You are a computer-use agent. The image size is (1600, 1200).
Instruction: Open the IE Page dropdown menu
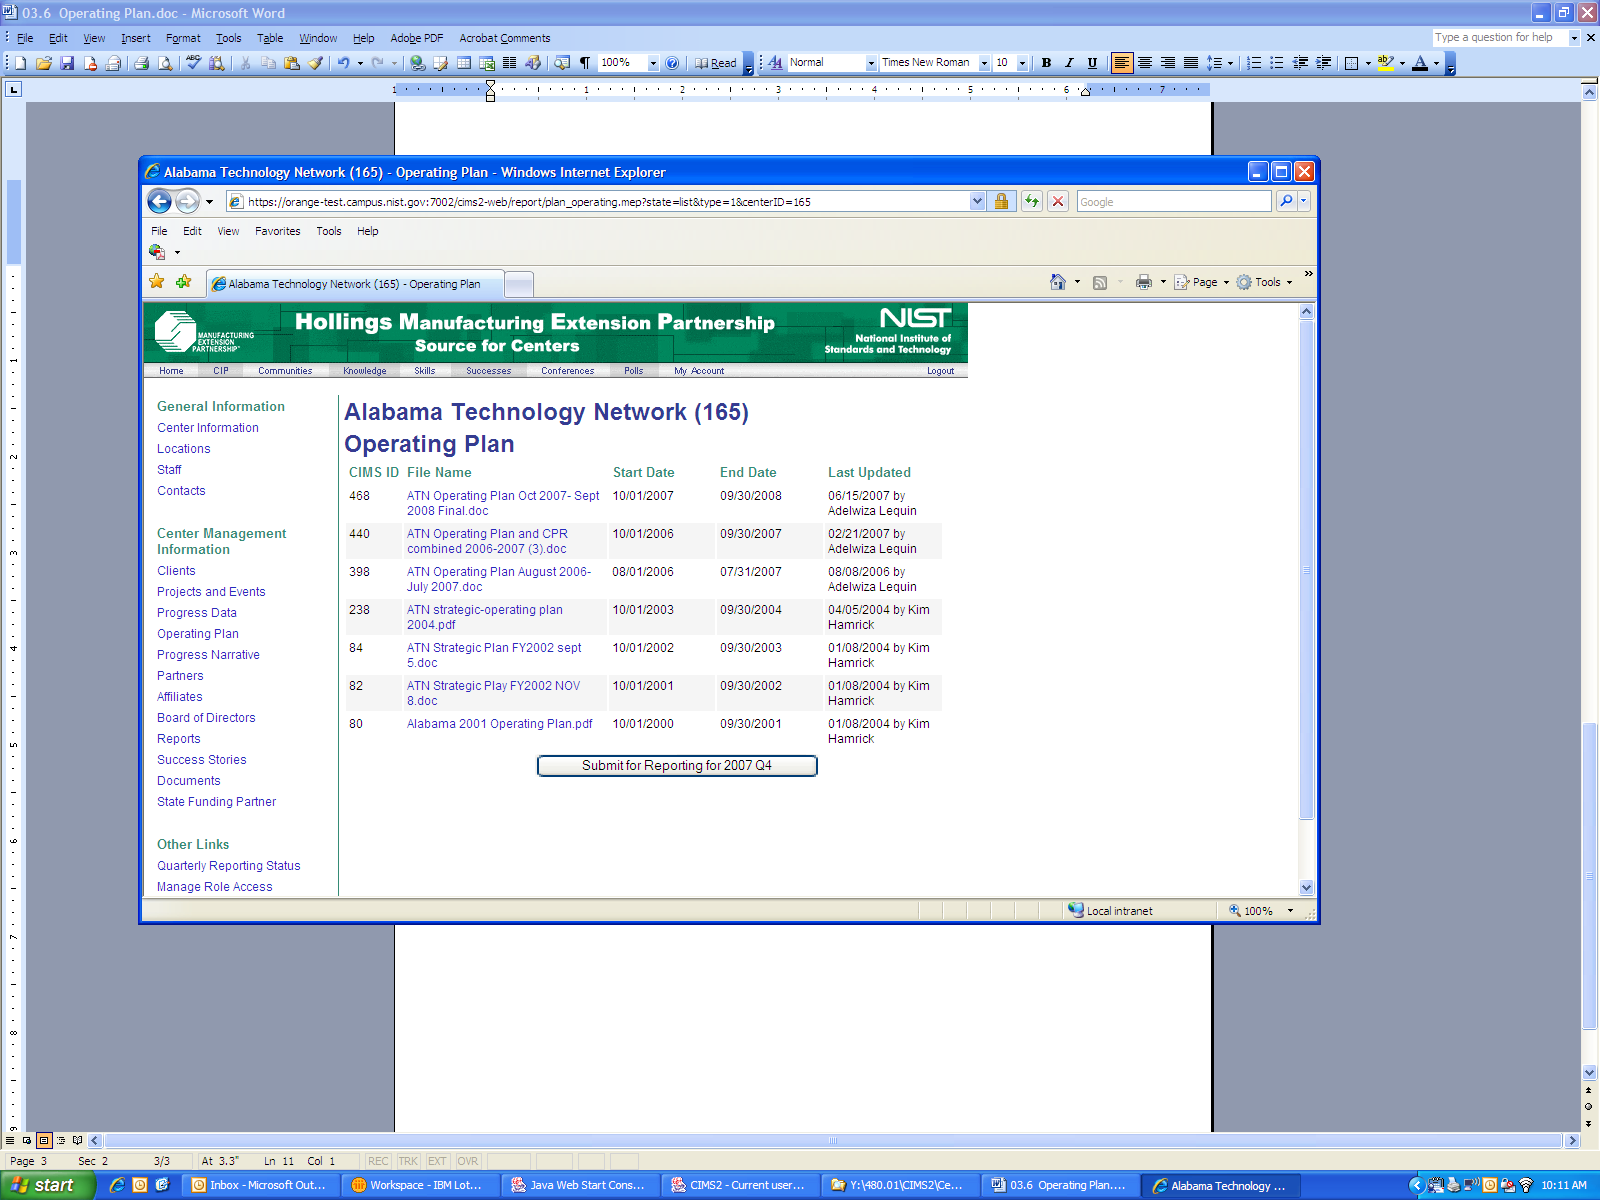coord(1202,282)
